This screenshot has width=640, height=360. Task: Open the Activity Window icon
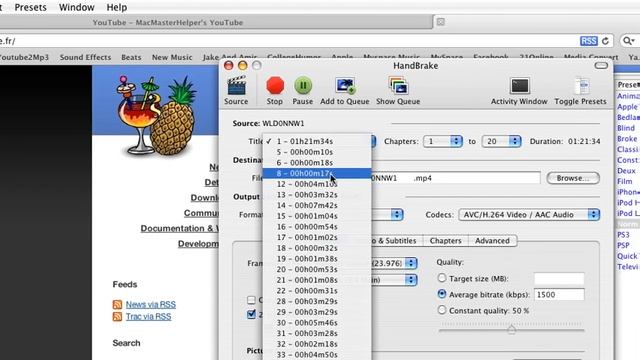point(520,86)
